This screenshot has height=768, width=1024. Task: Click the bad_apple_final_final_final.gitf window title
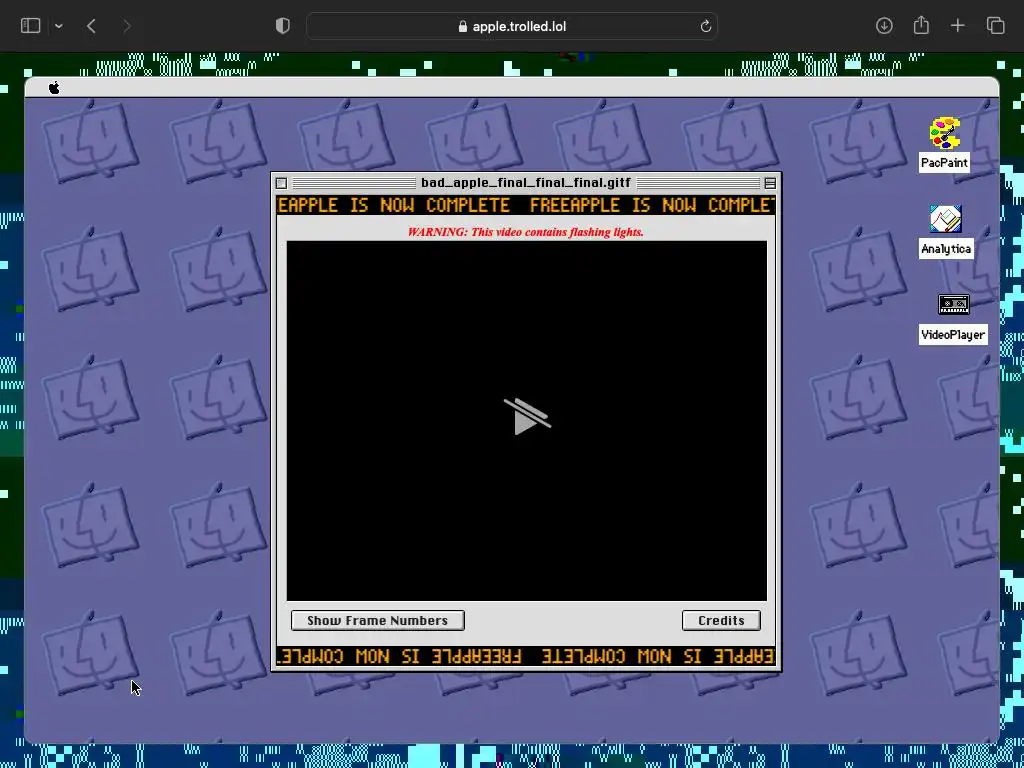pos(526,183)
